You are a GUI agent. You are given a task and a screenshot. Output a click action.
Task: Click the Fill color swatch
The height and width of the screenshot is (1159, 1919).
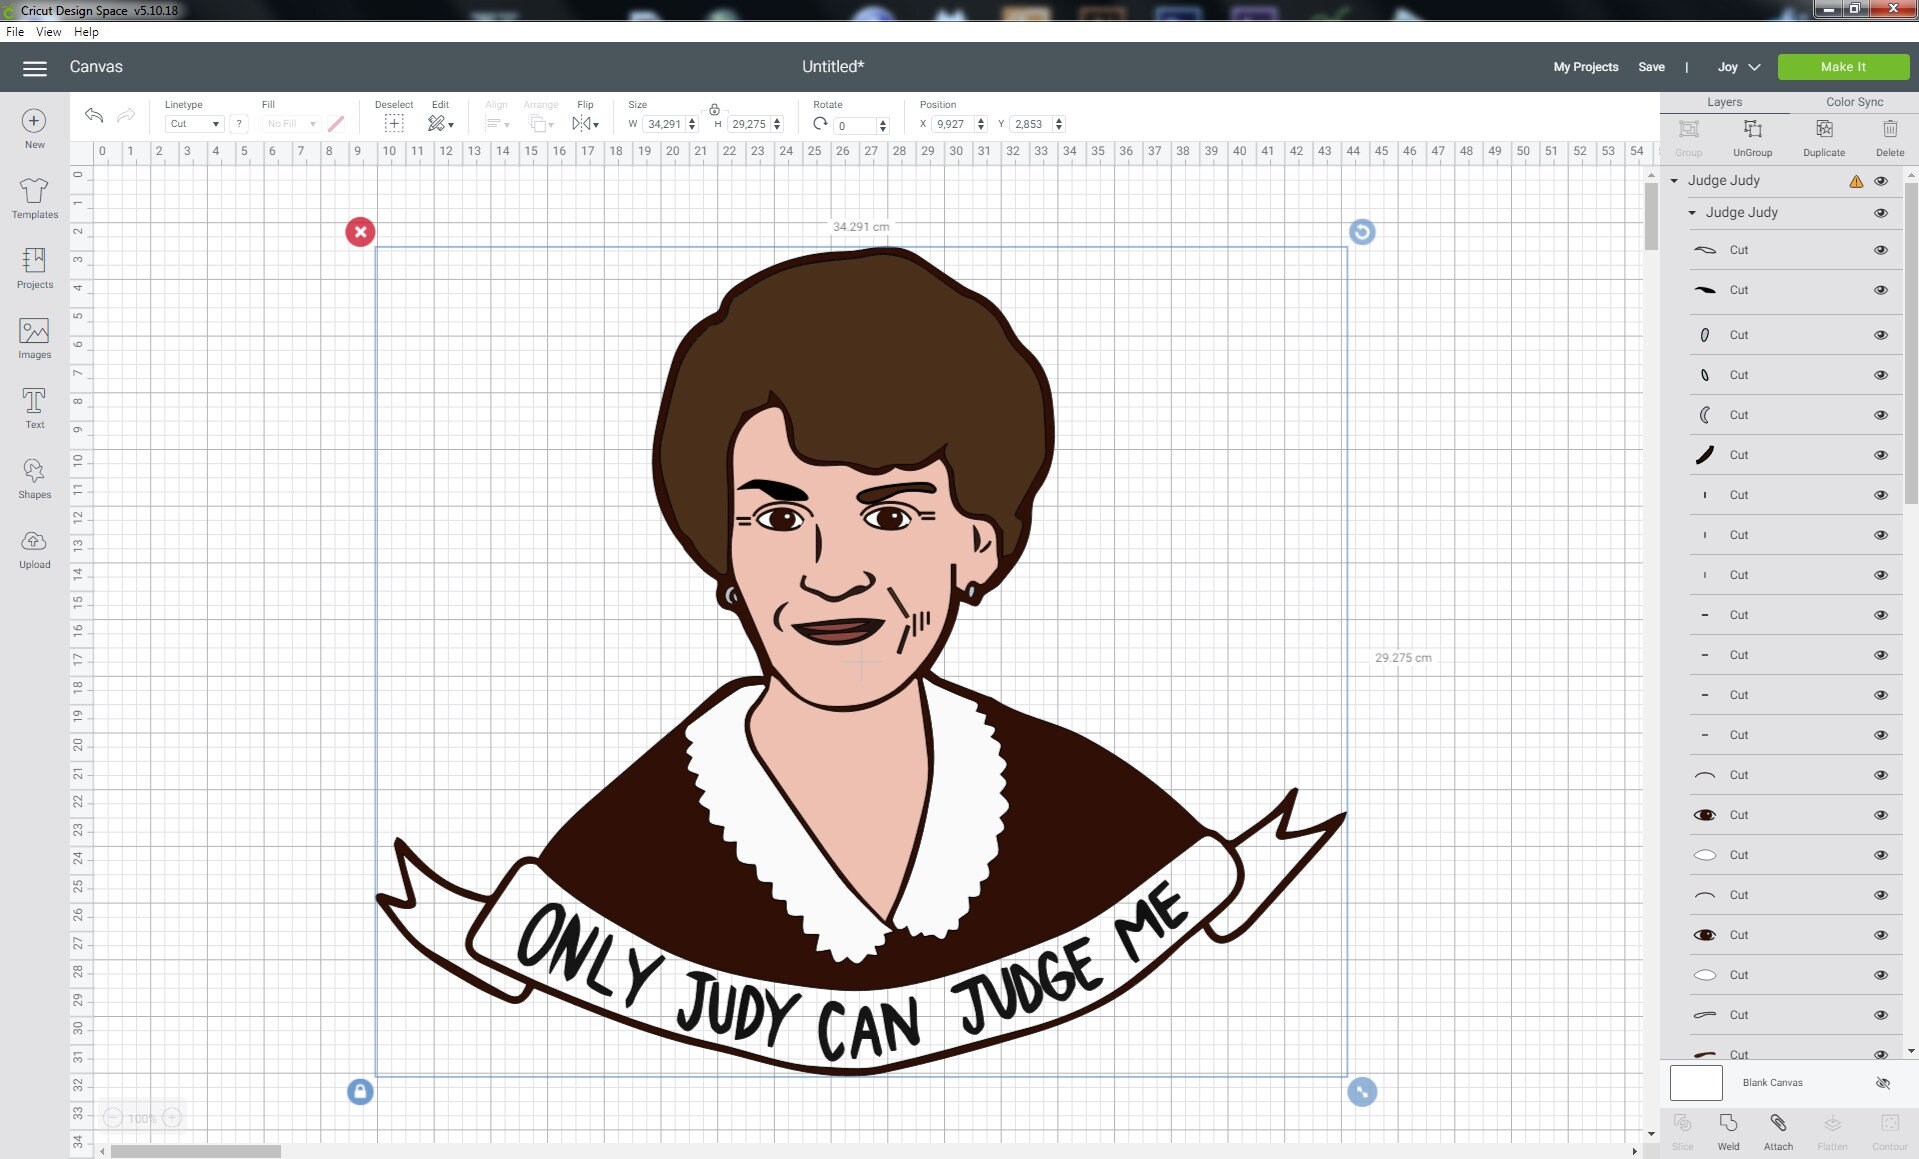point(335,123)
